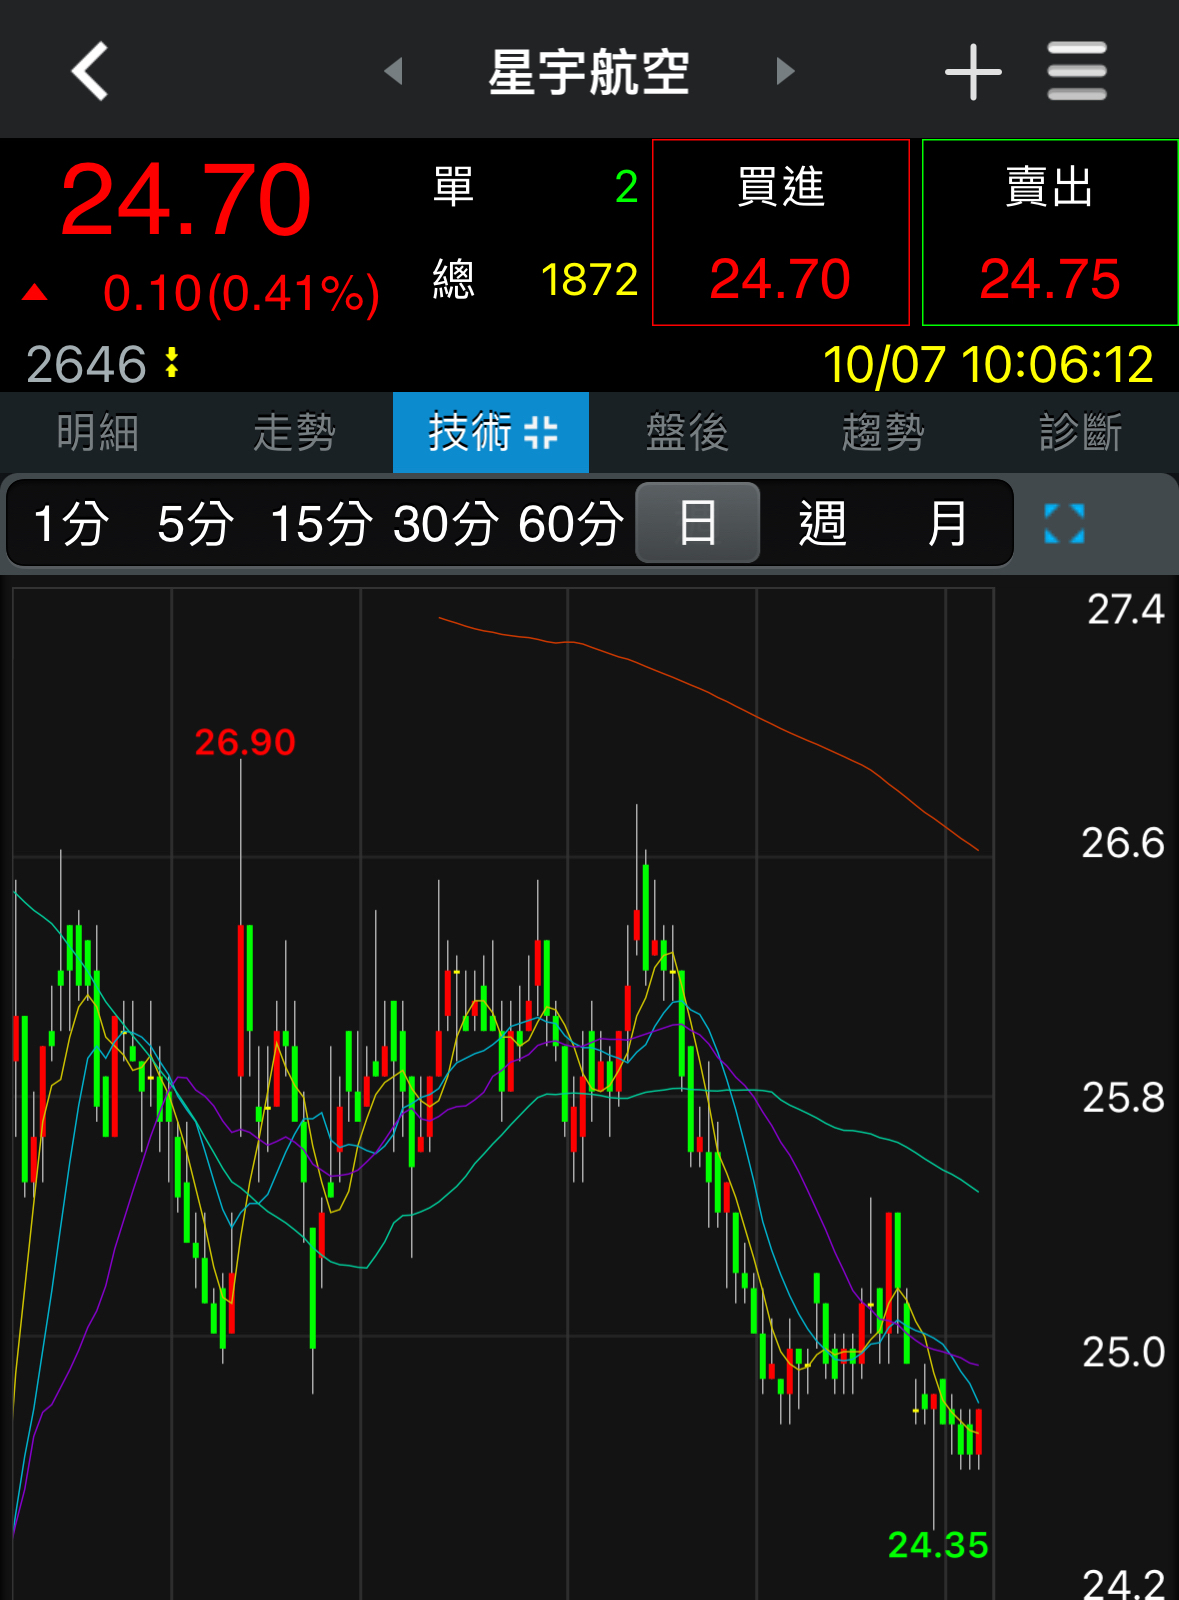Tap the split-view icon on 技術 tab
The image size is (1179, 1600).
(541, 433)
